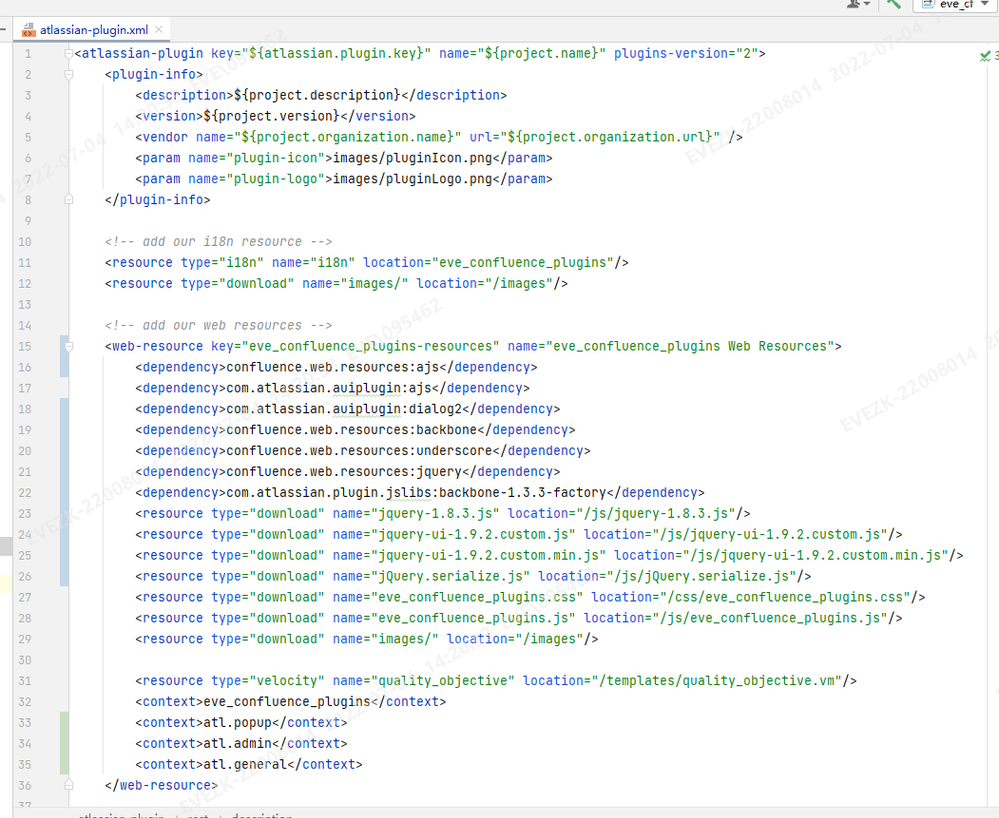Click the green Build hammer icon
999x818 pixels.
(x=894, y=4)
